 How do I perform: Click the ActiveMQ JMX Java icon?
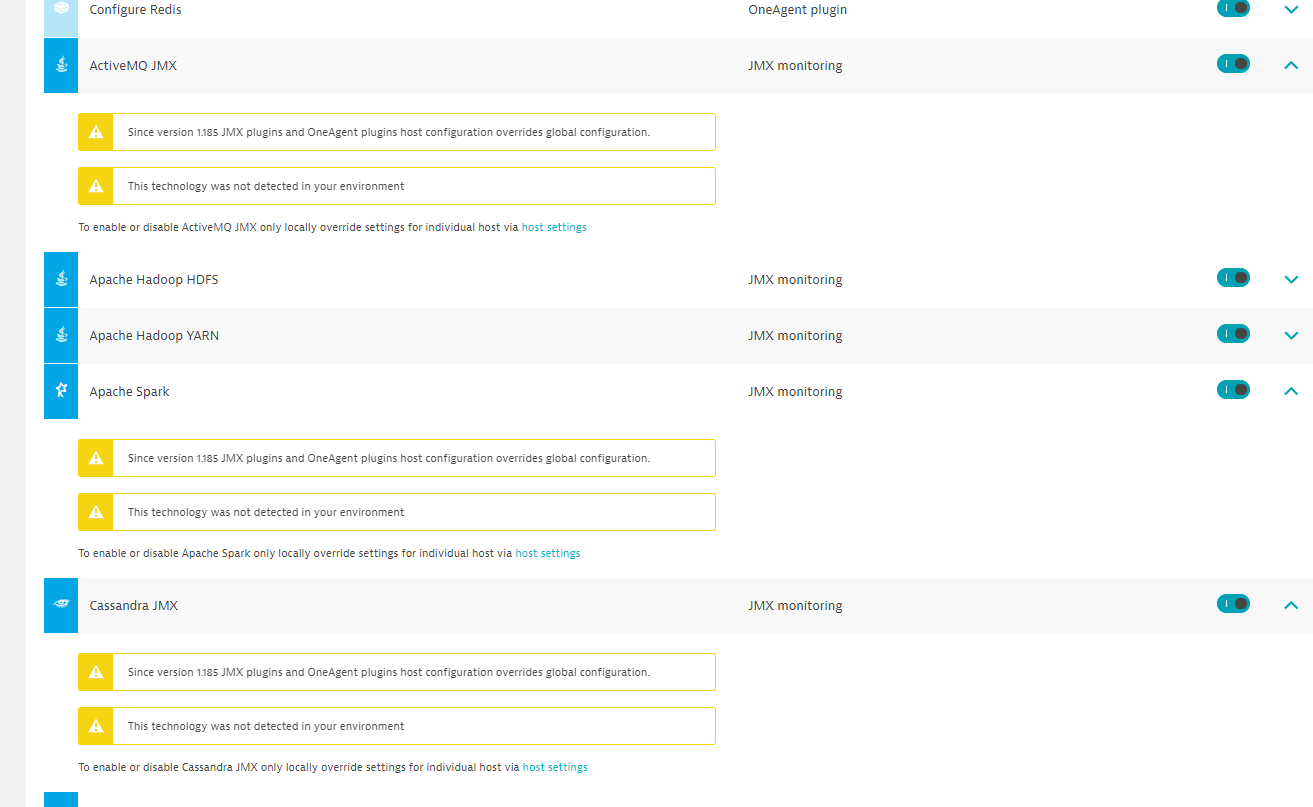(61, 66)
